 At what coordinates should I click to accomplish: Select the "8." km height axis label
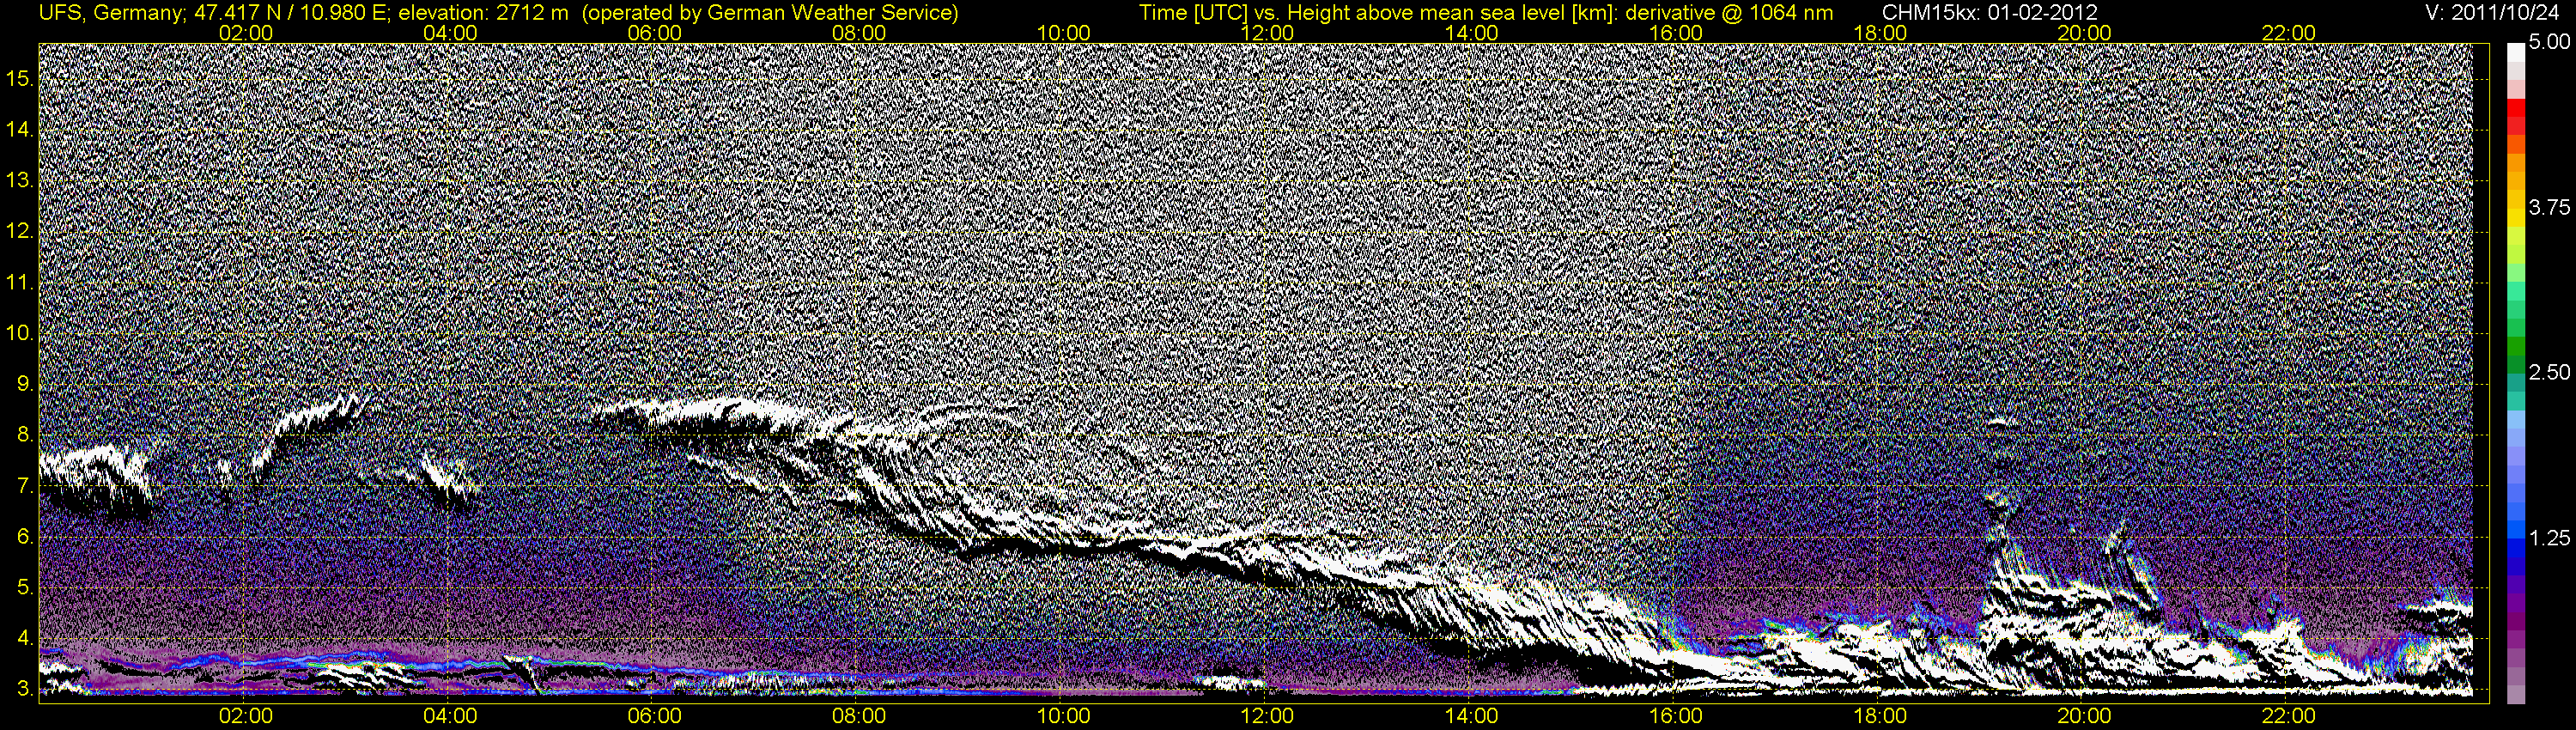pyautogui.click(x=26, y=436)
